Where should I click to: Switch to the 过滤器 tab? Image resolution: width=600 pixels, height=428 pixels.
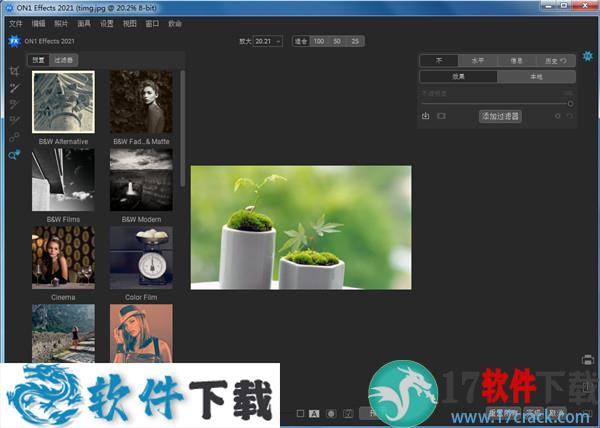(x=64, y=60)
